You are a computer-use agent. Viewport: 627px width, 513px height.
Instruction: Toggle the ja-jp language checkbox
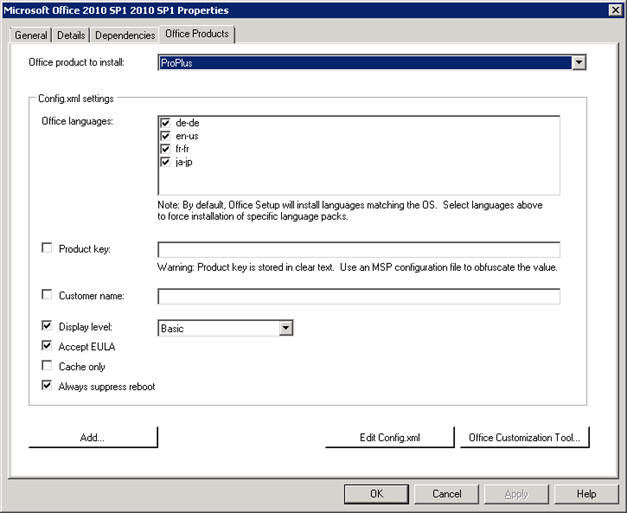pos(165,162)
